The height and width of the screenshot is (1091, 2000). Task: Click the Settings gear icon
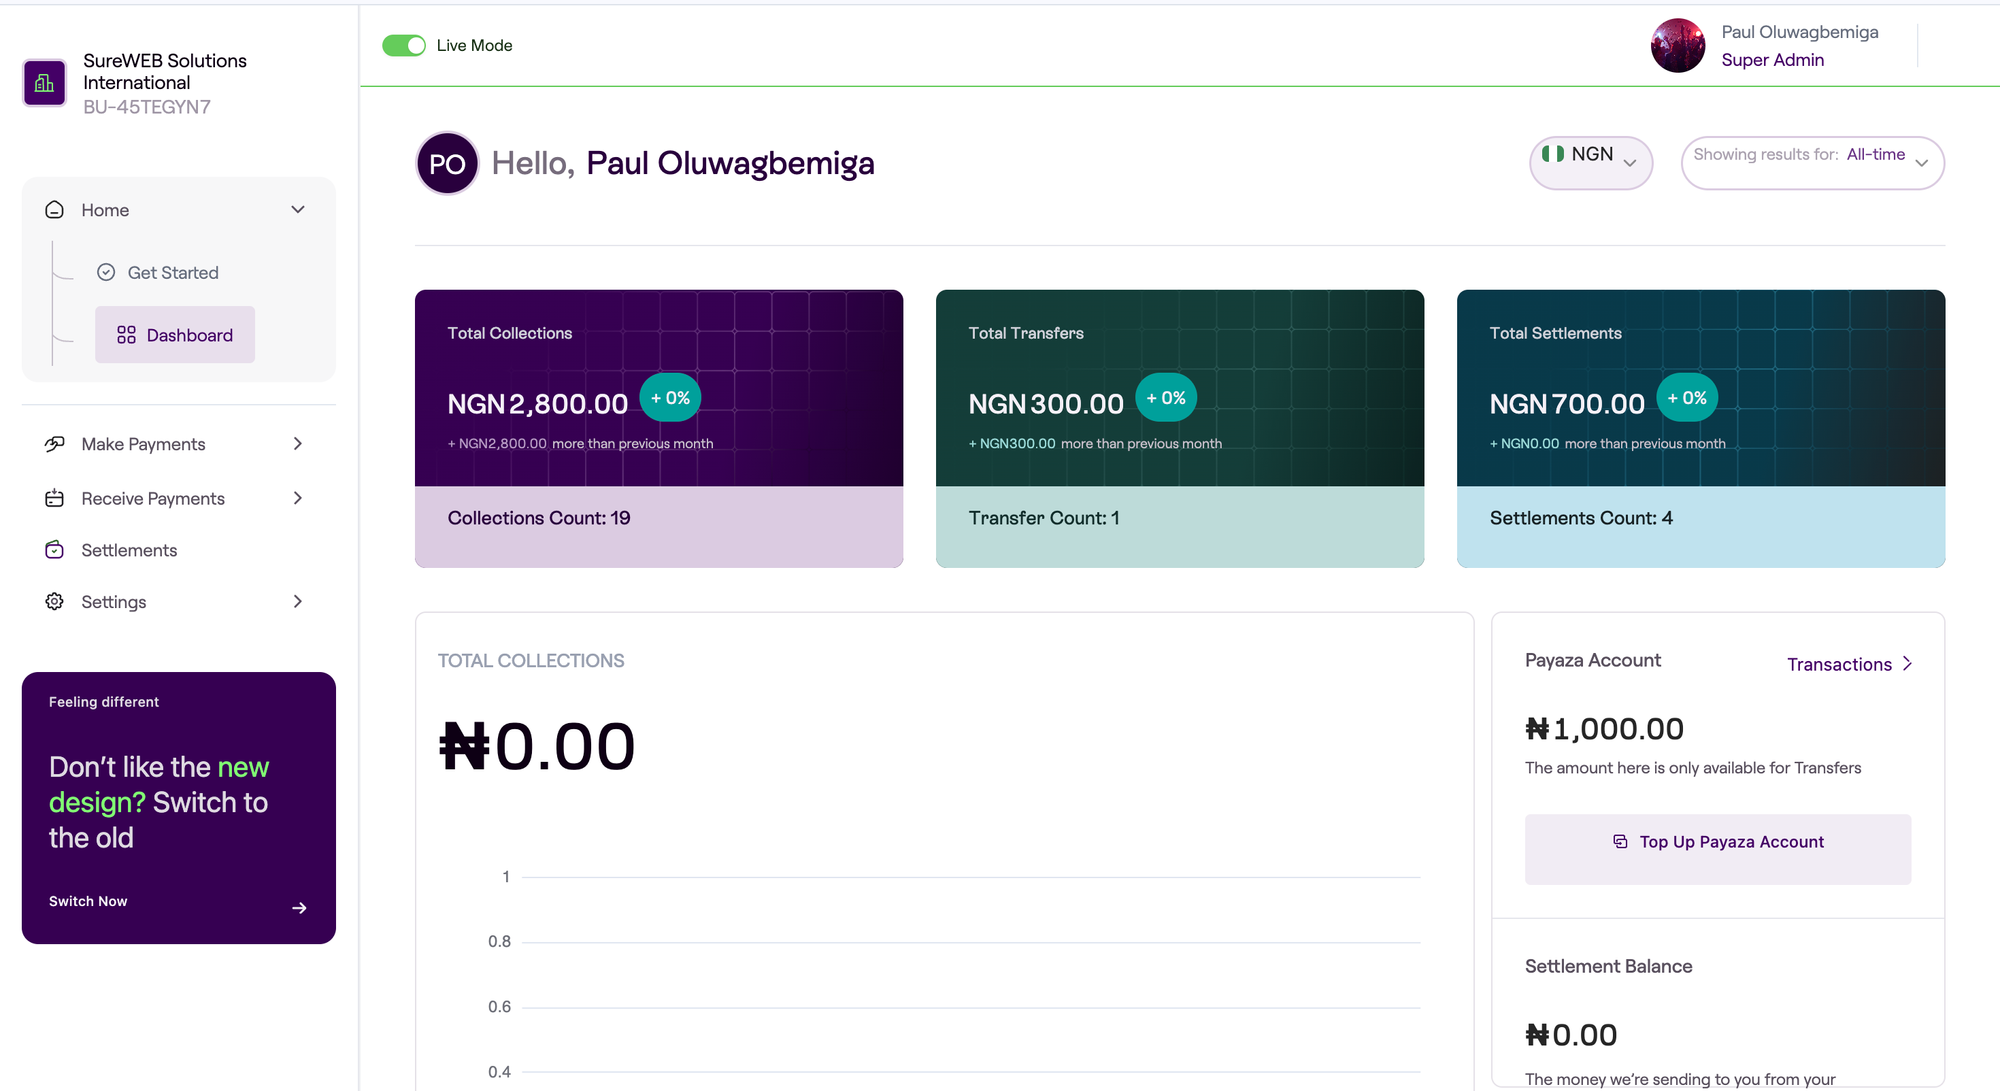(x=55, y=602)
